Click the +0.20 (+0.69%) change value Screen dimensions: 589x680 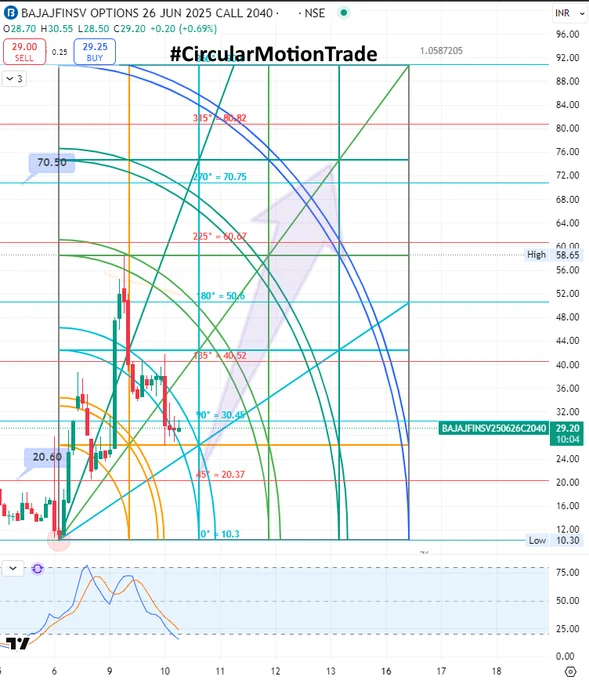tap(183, 29)
